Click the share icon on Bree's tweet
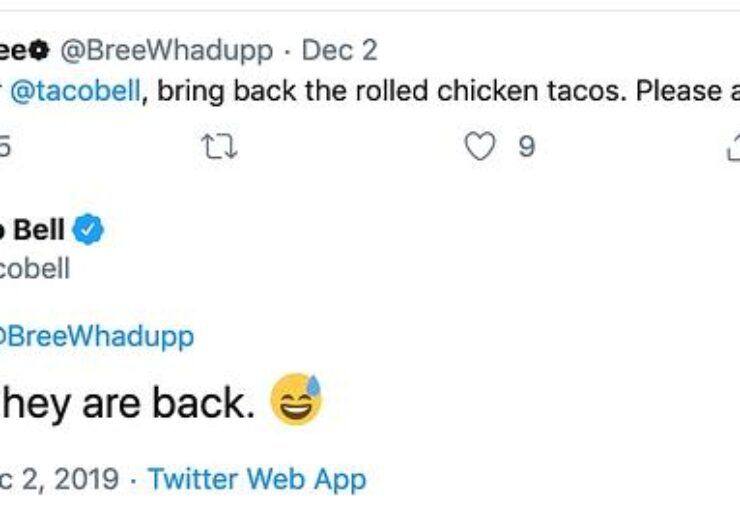The height and width of the screenshot is (520, 740). pyautogui.click(x=731, y=148)
